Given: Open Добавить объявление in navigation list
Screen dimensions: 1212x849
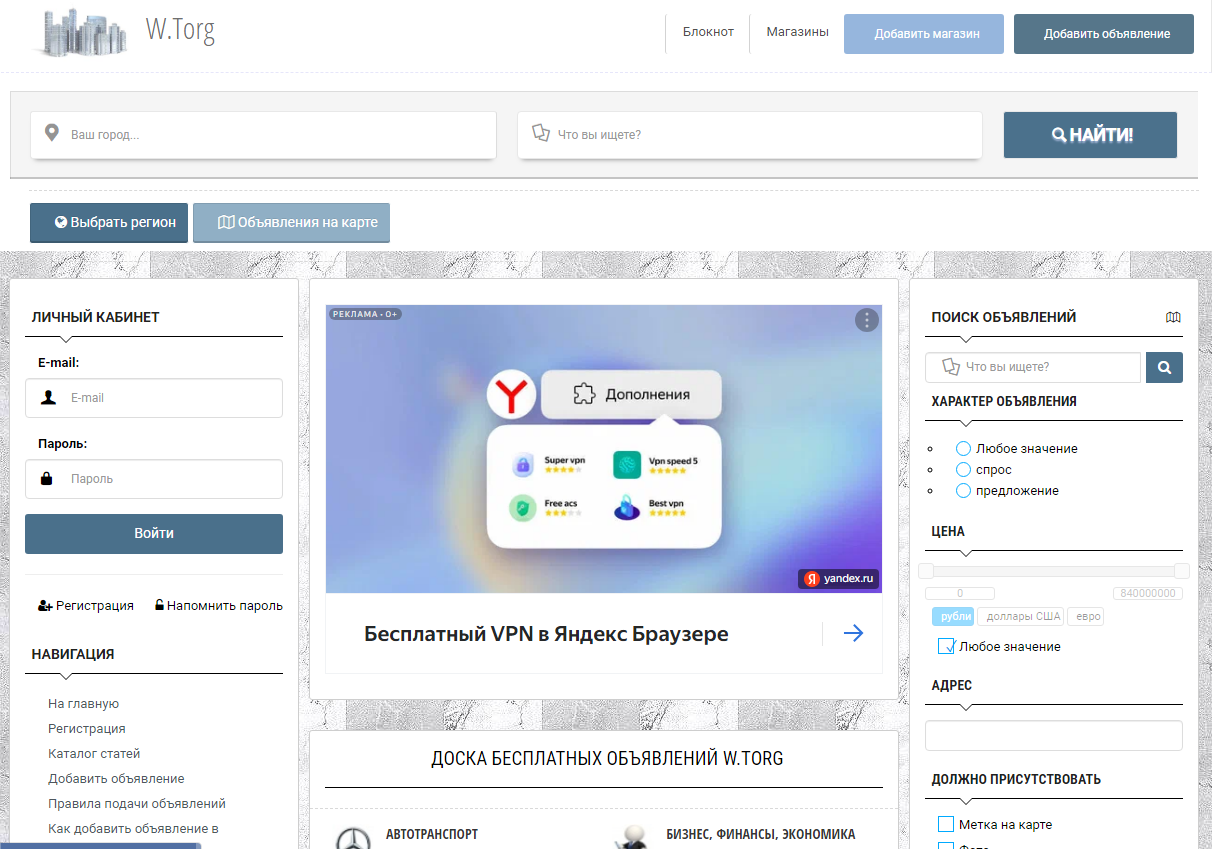Looking at the screenshot, I should 116,779.
